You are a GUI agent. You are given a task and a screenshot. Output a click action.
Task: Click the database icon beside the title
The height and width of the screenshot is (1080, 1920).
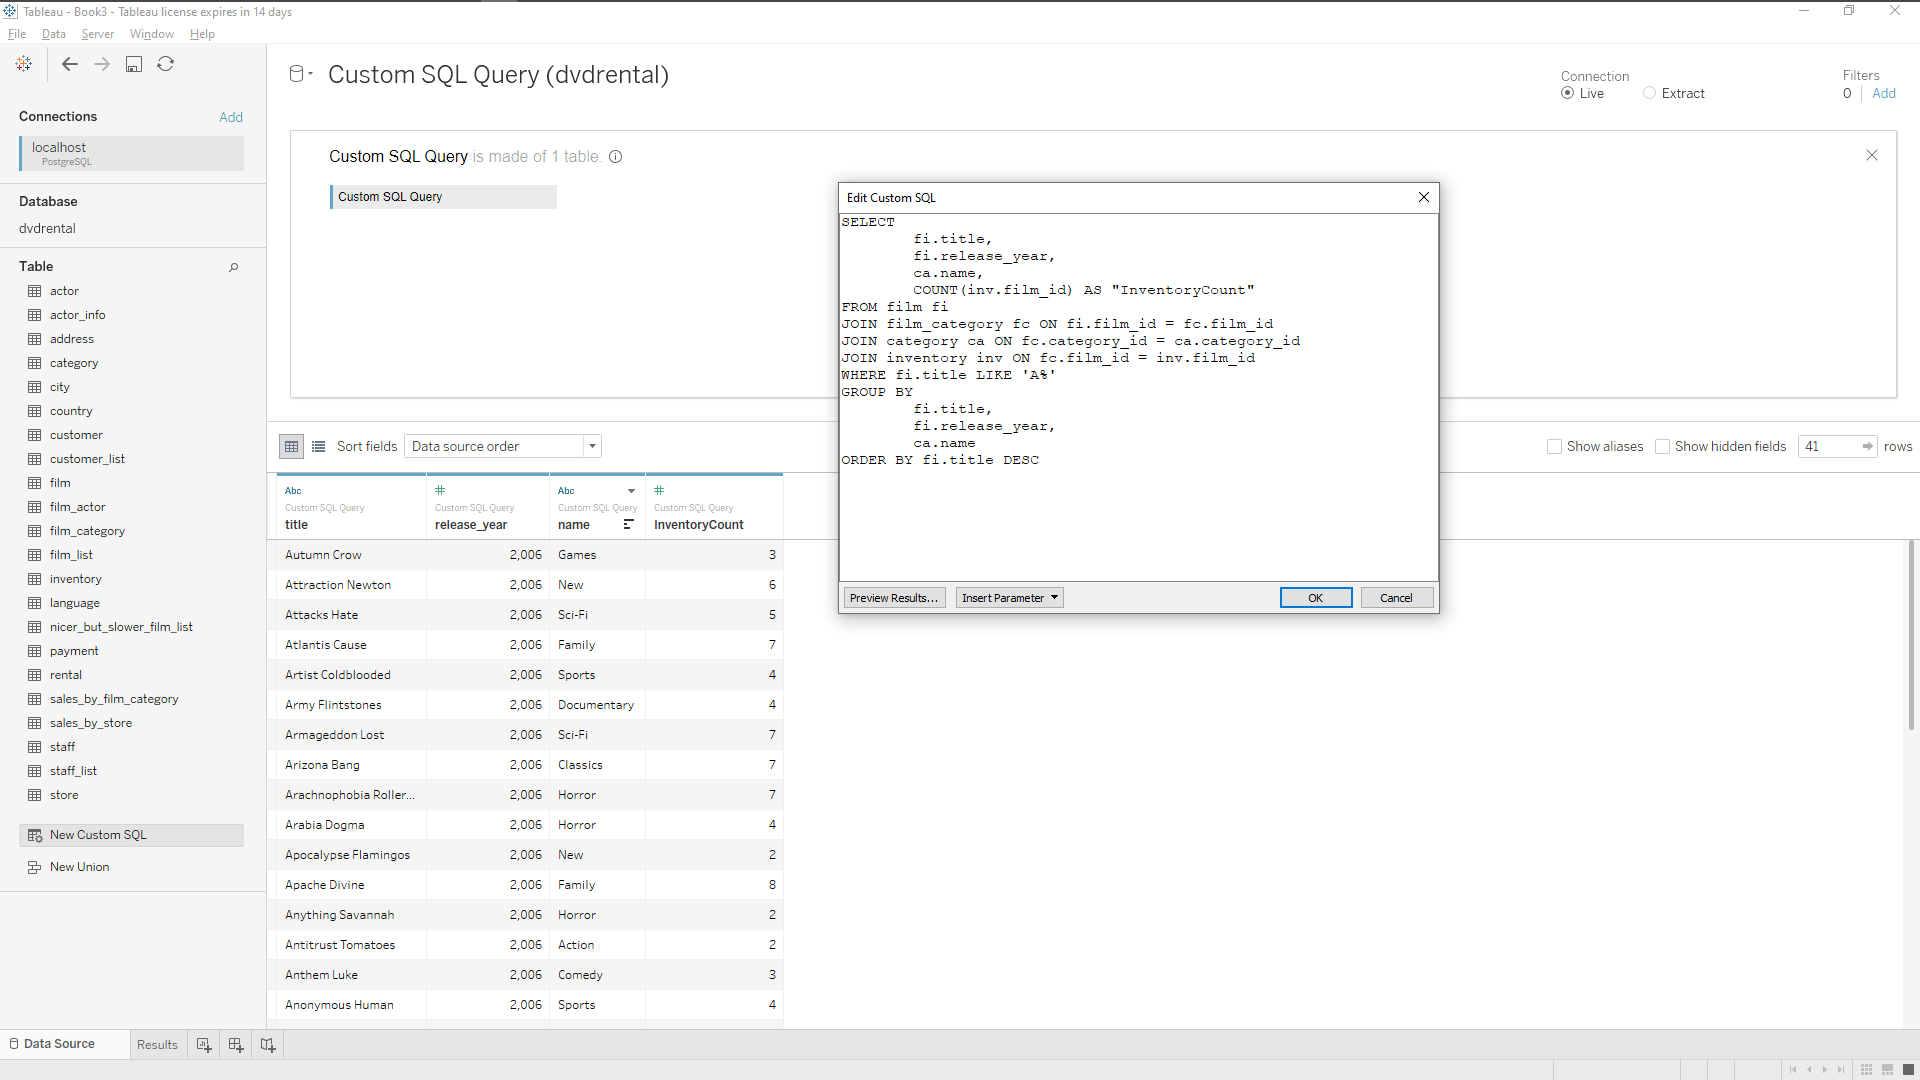point(296,73)
